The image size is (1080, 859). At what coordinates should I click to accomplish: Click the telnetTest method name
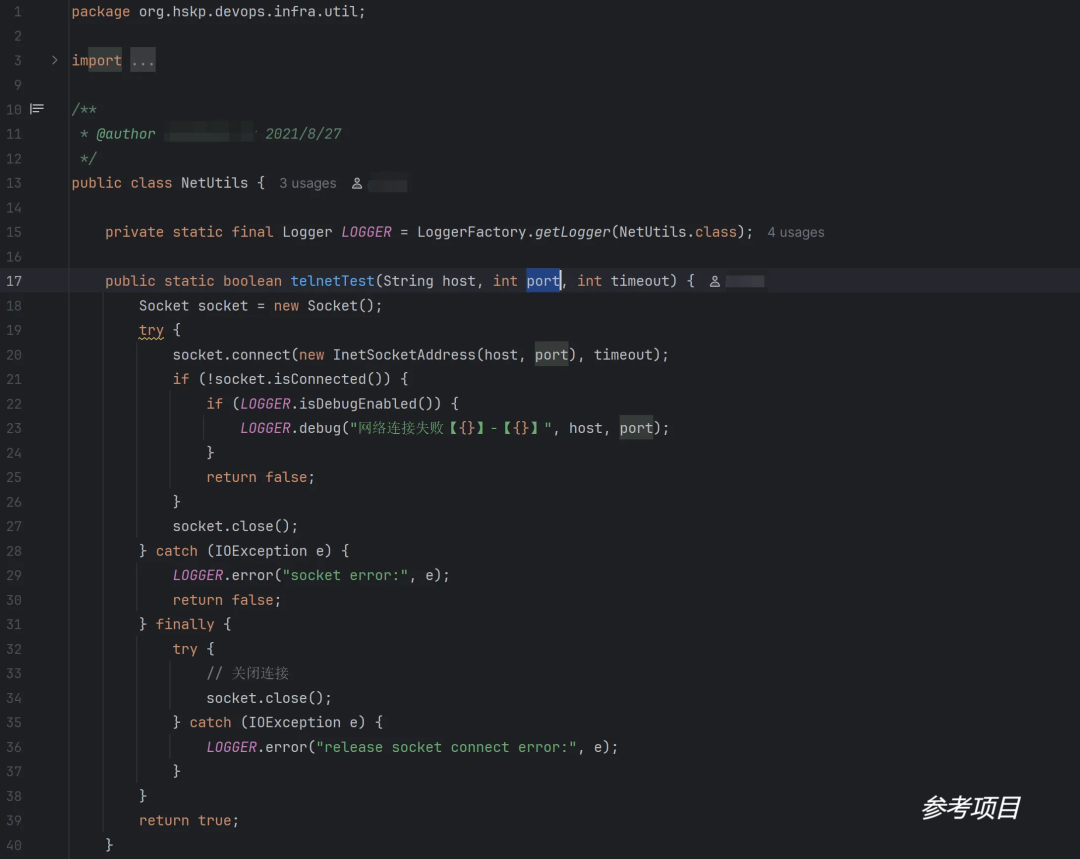332,281
